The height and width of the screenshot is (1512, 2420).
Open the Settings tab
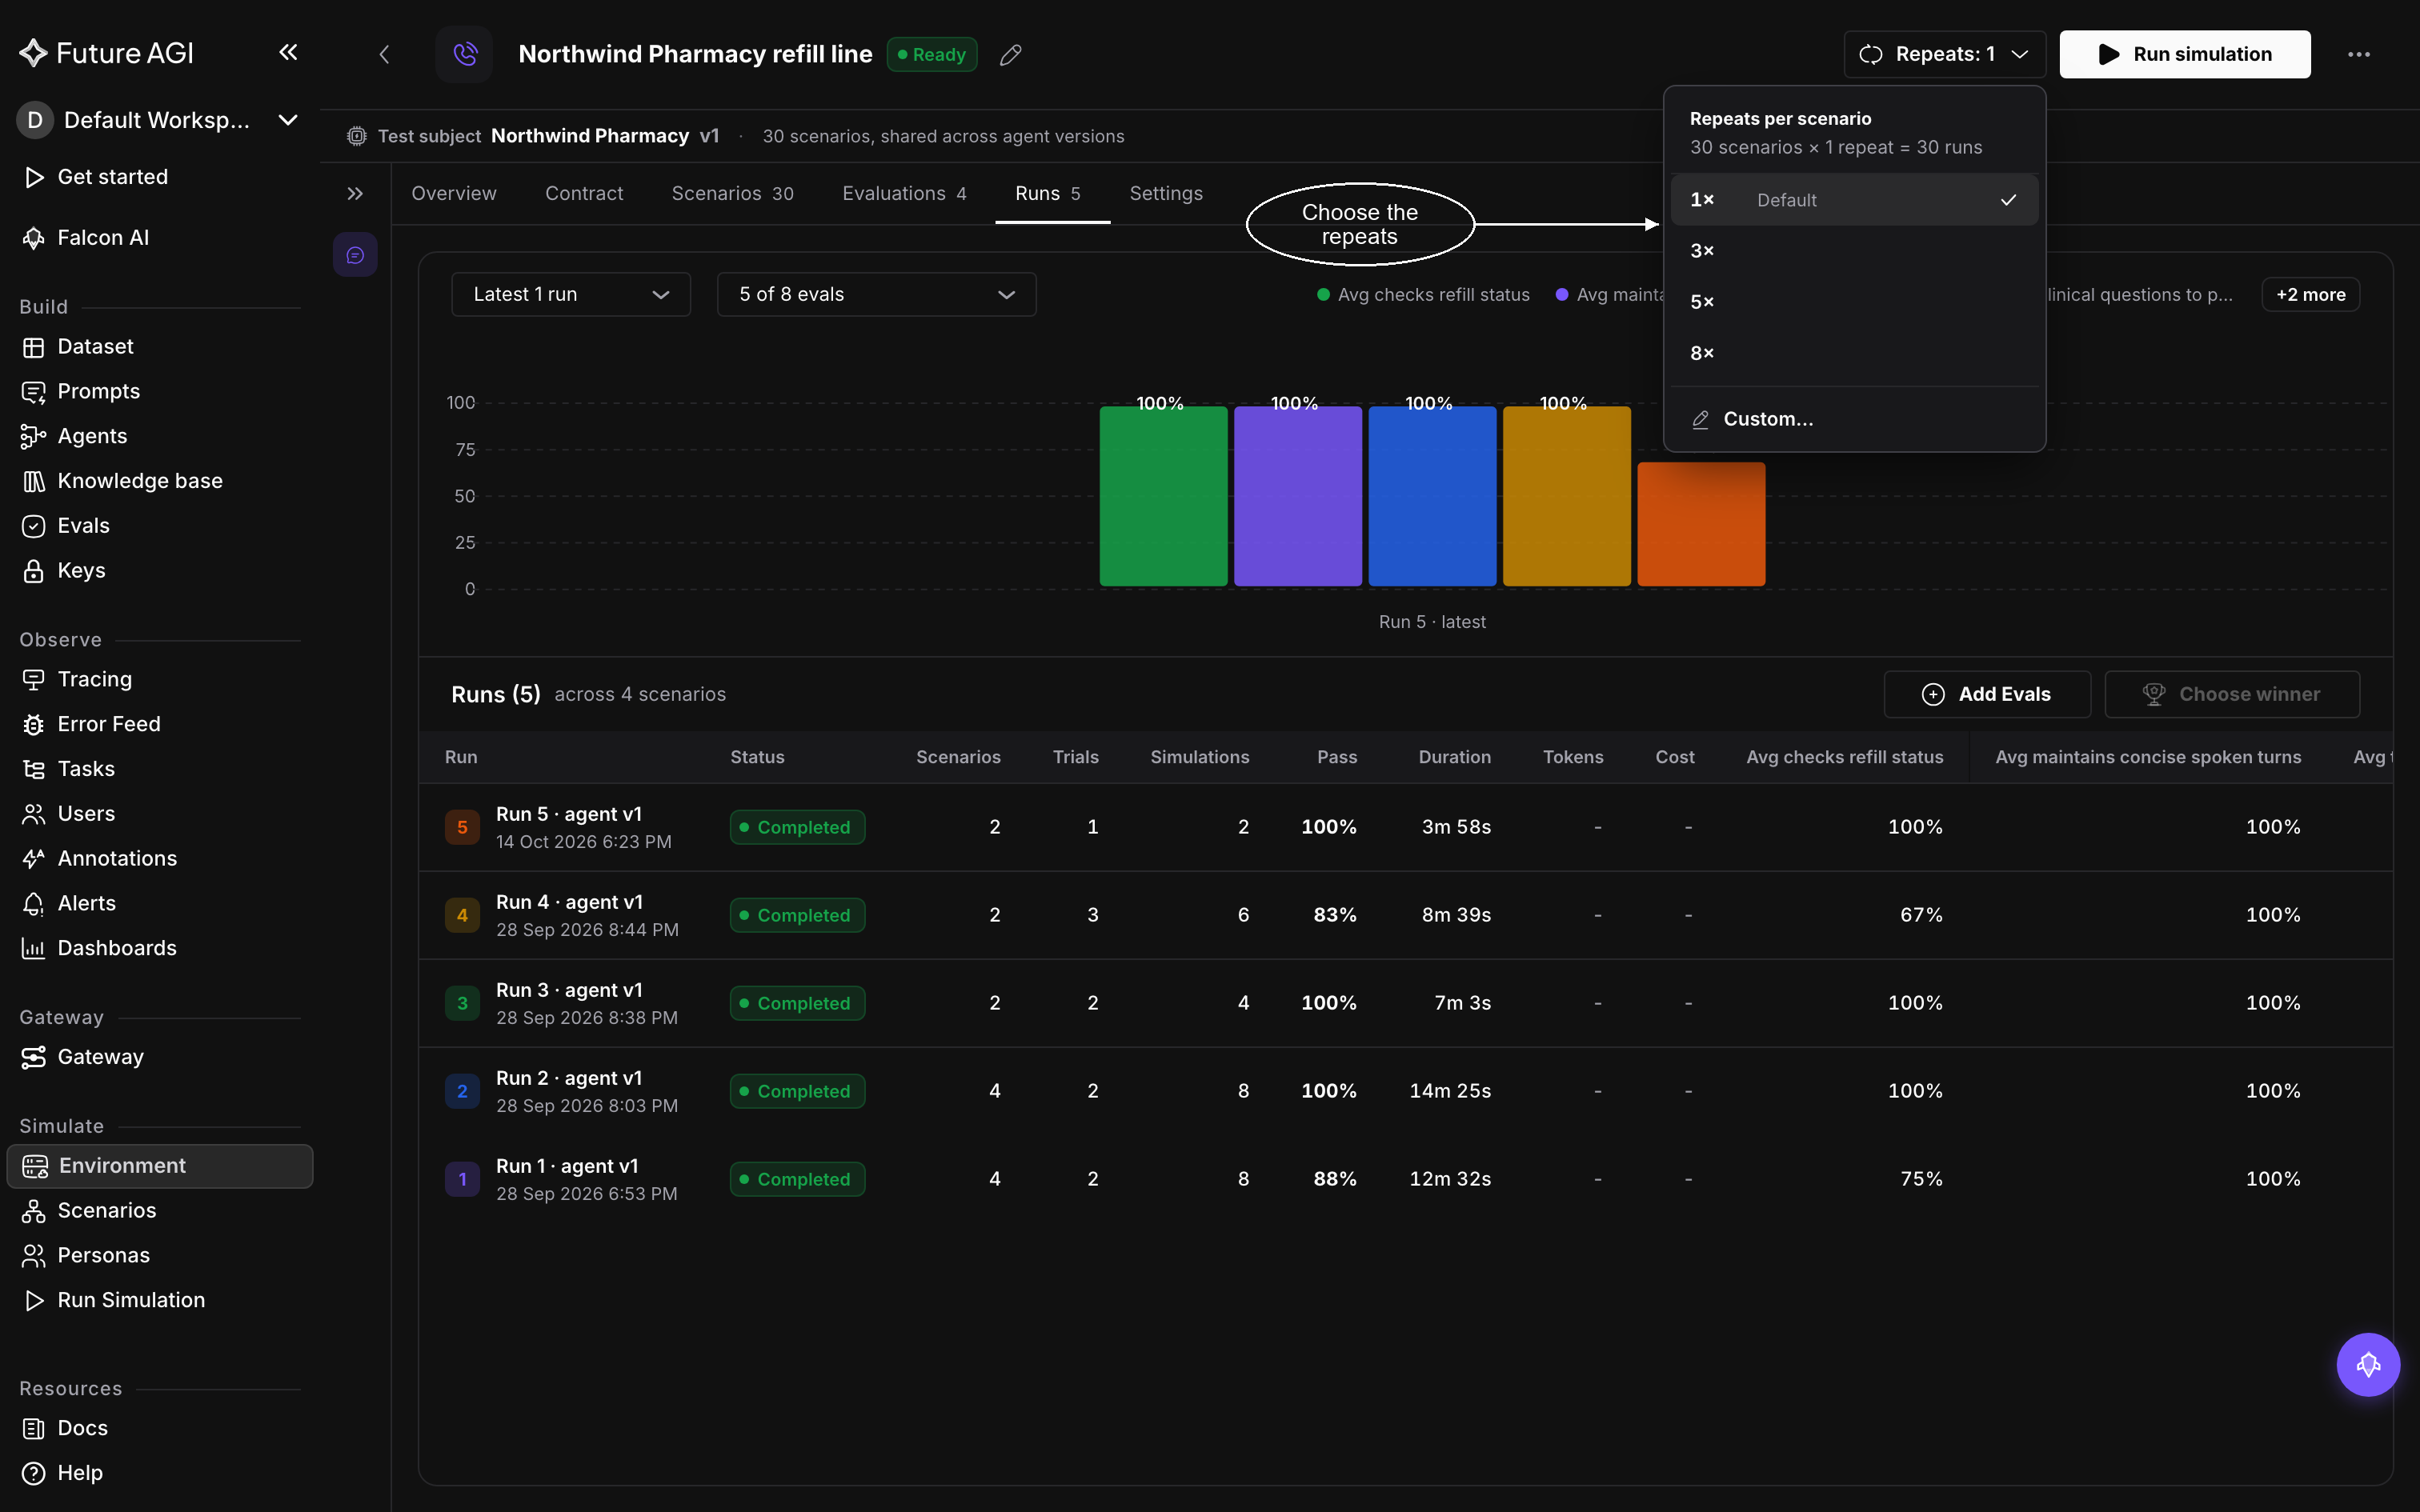pos(1166,193)
